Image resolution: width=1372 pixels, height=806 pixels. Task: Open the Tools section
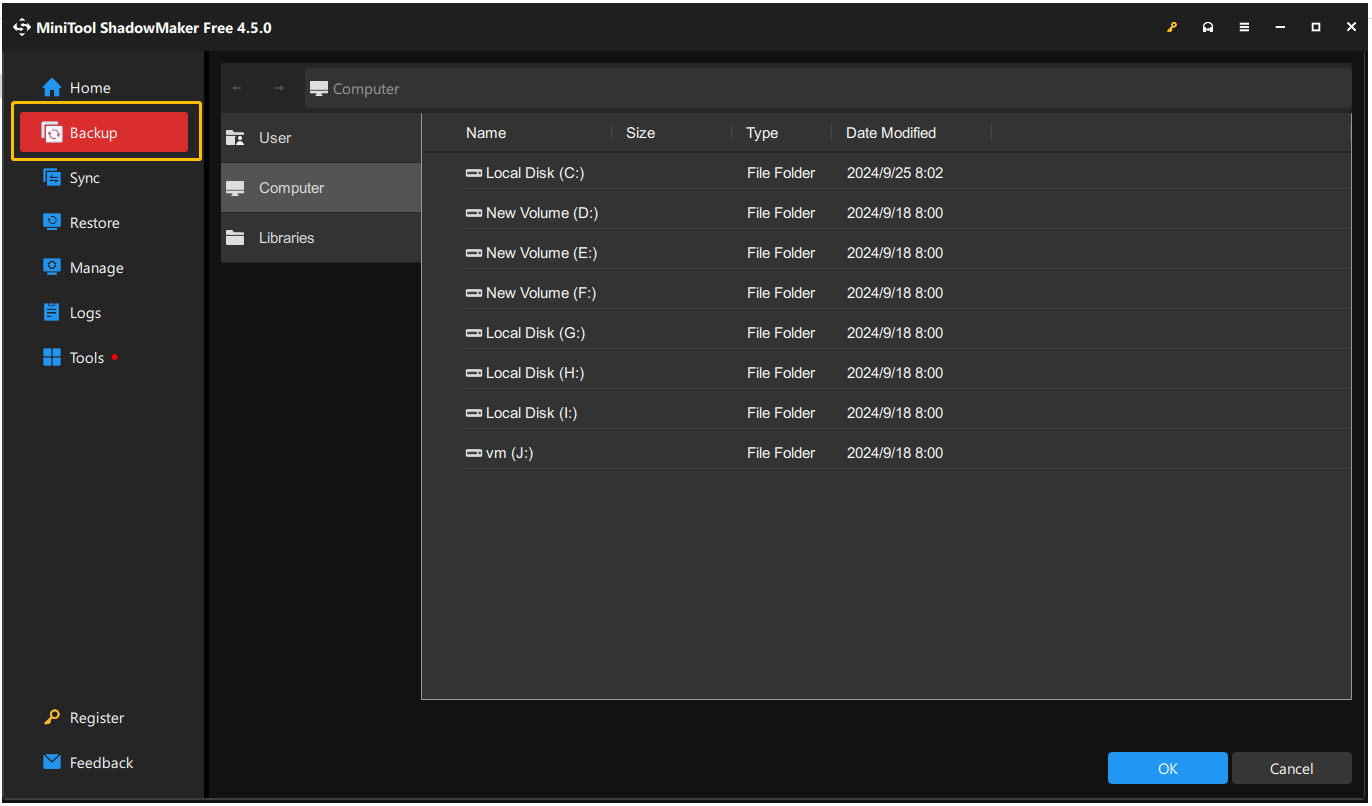87,358
